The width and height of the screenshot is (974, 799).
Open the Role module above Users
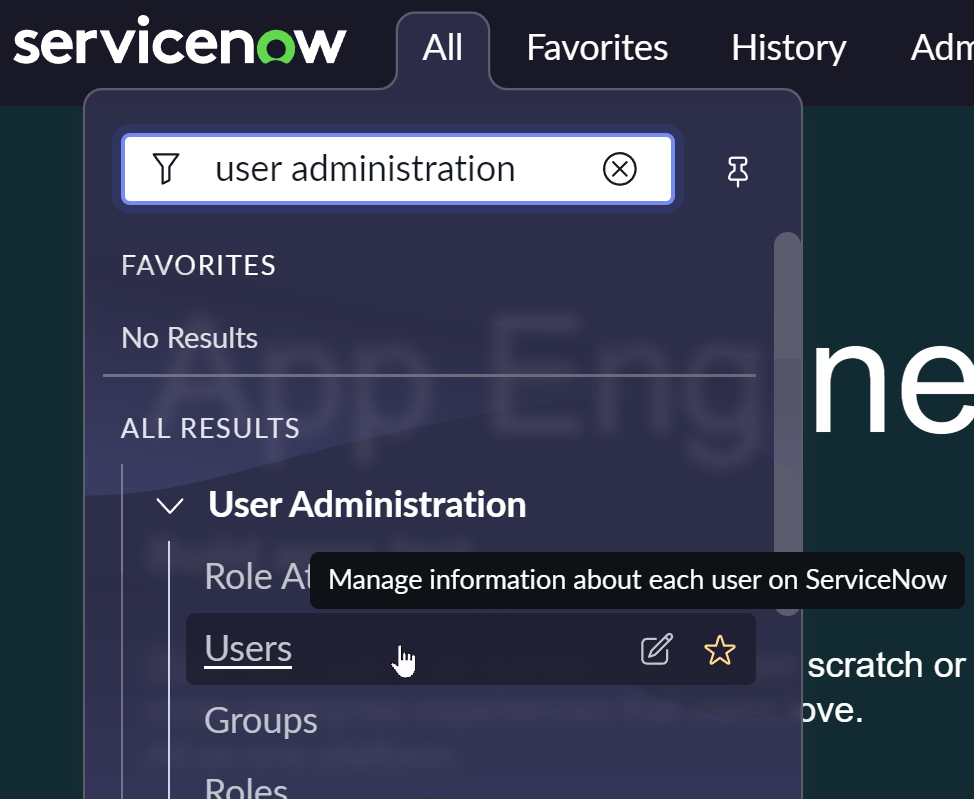pos(252,577)
